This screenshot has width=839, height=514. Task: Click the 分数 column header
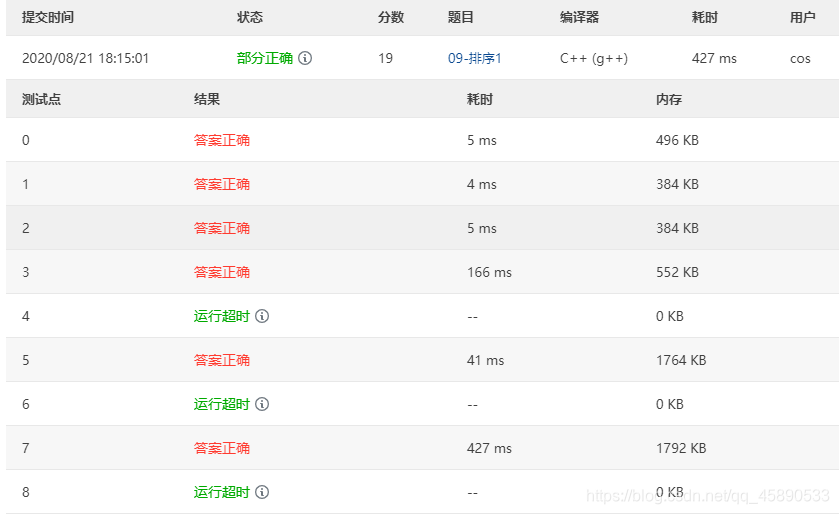[391, 17]
